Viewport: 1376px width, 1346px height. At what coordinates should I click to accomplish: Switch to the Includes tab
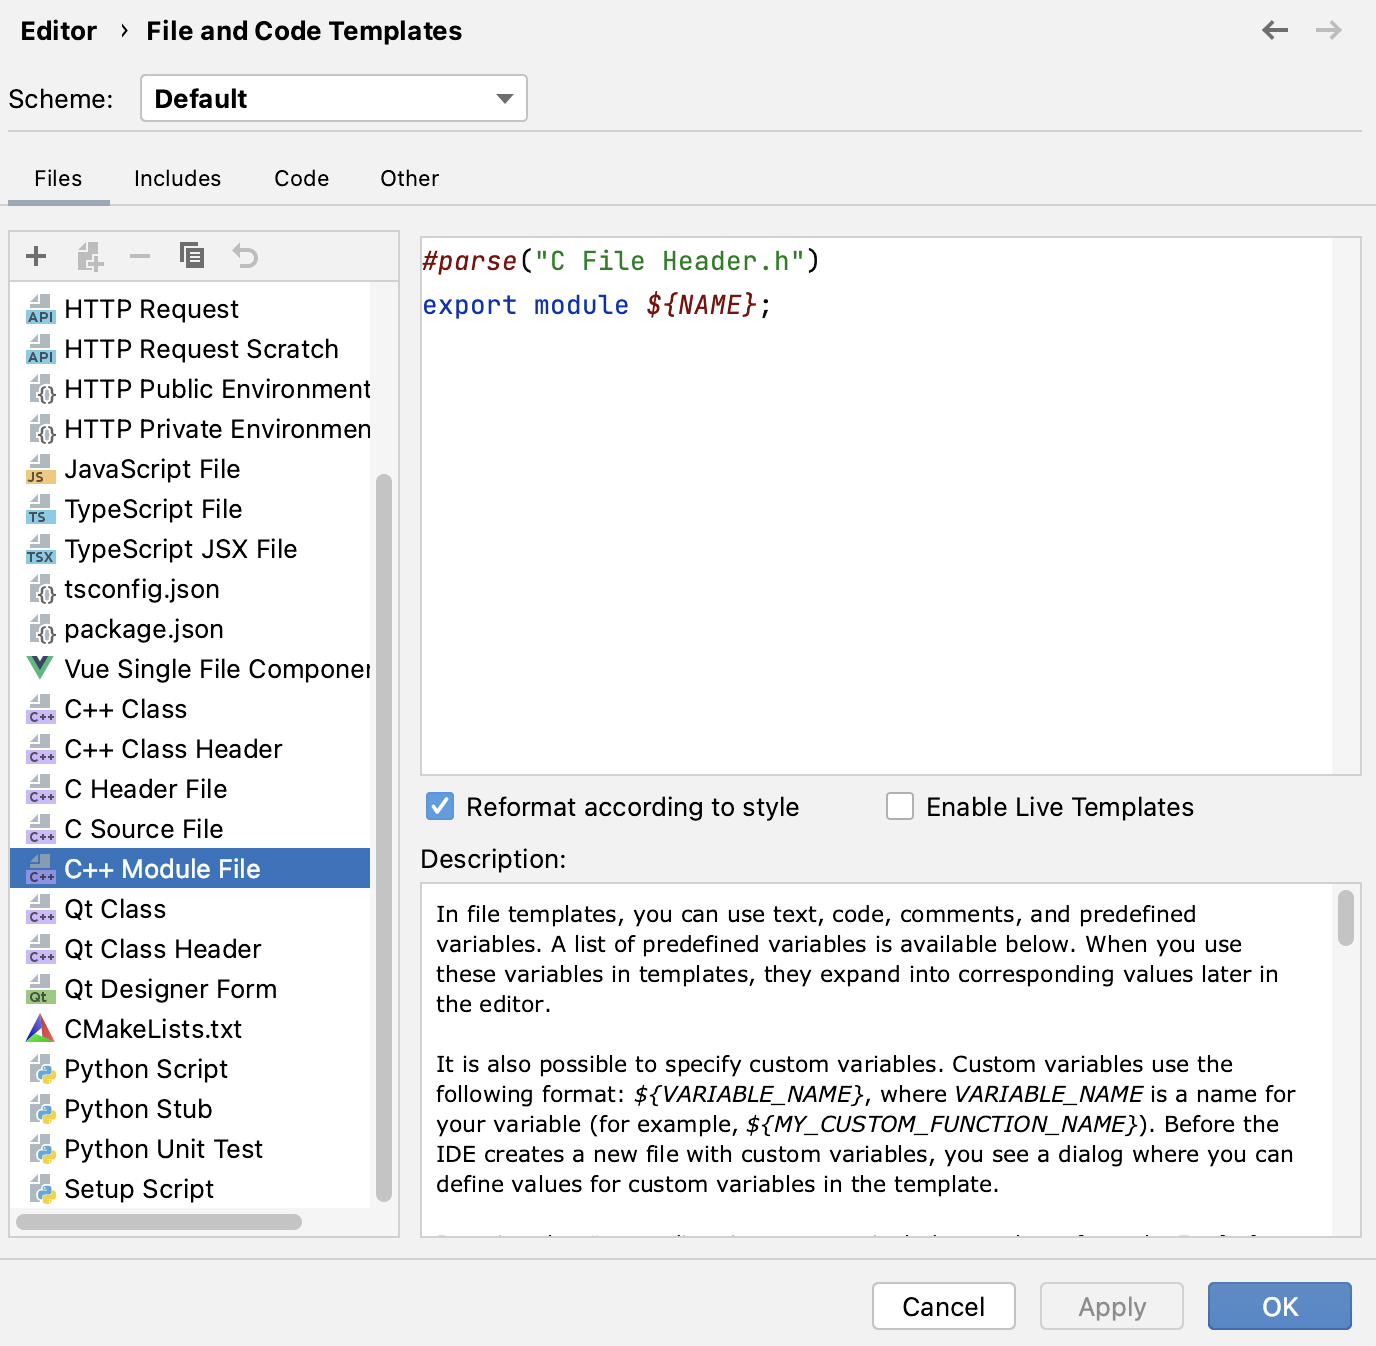[x=177, y=178]
